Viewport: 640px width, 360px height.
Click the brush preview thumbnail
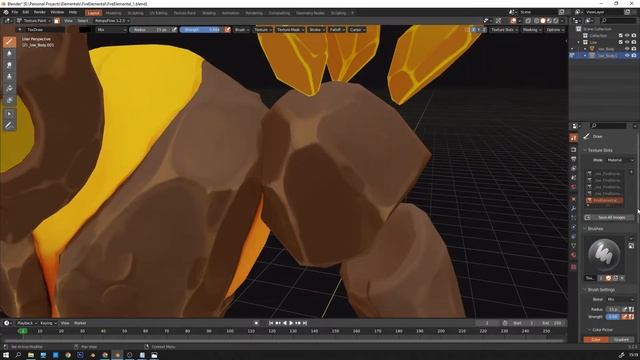pos(604,254)
